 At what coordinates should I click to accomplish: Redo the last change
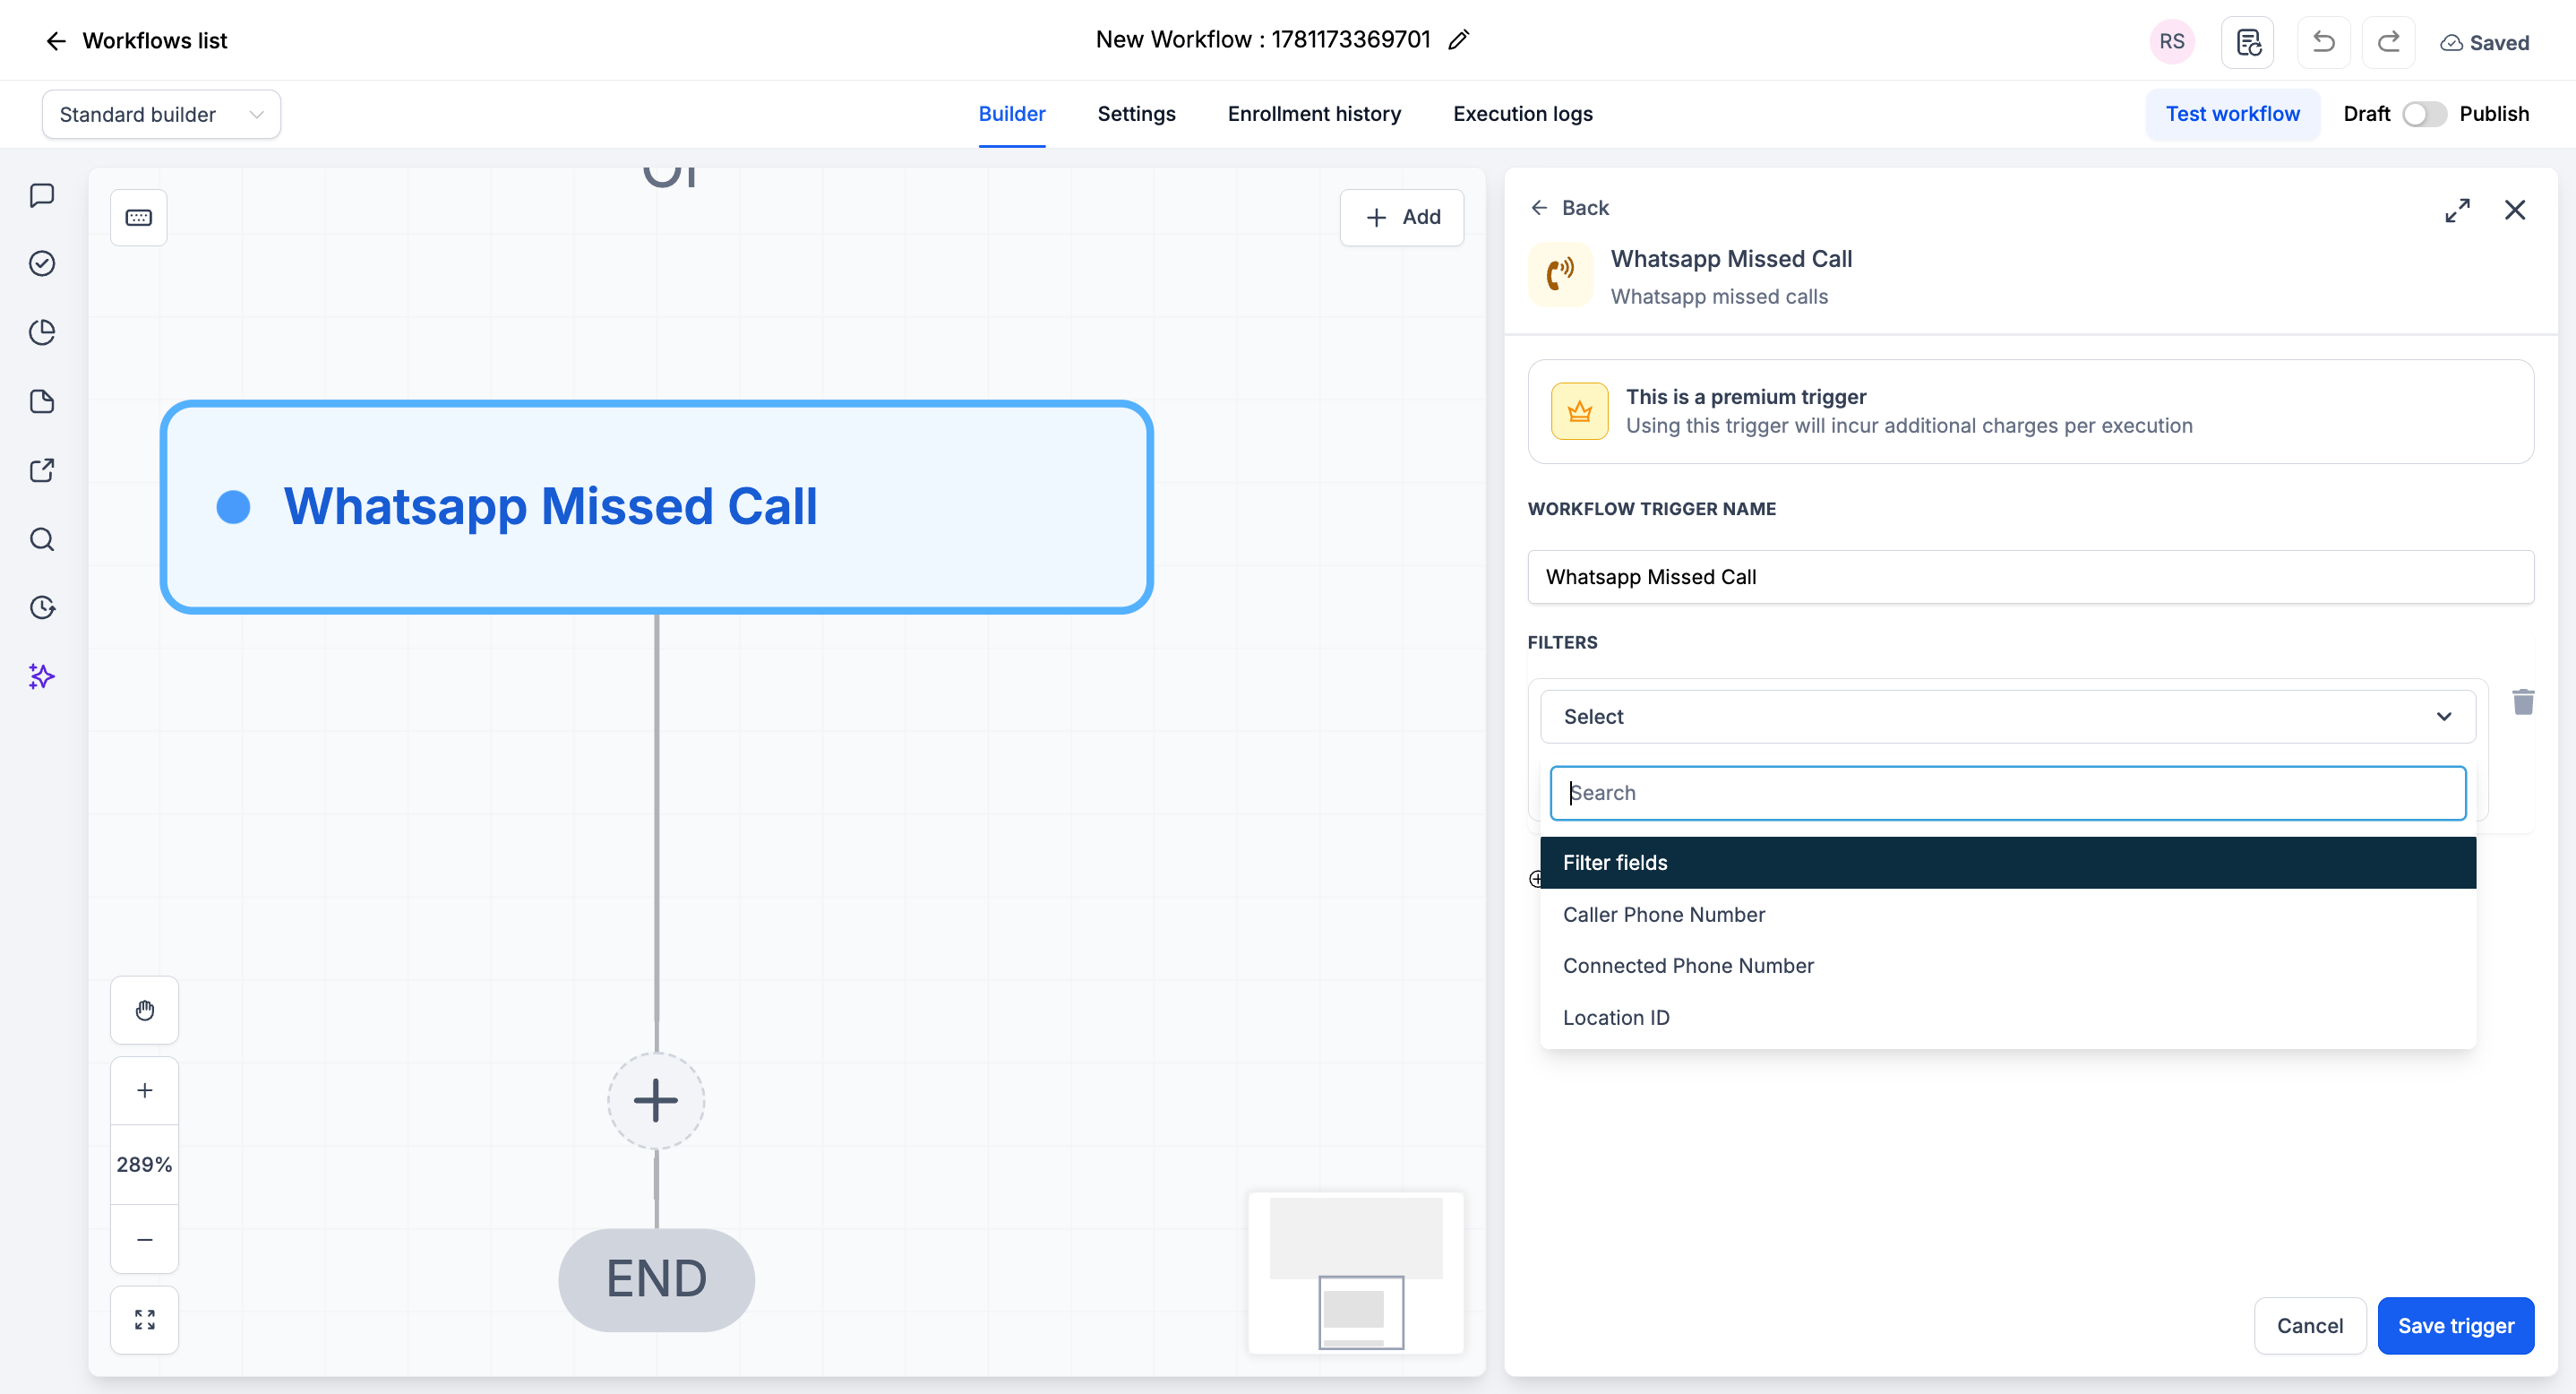(2388, 42)
